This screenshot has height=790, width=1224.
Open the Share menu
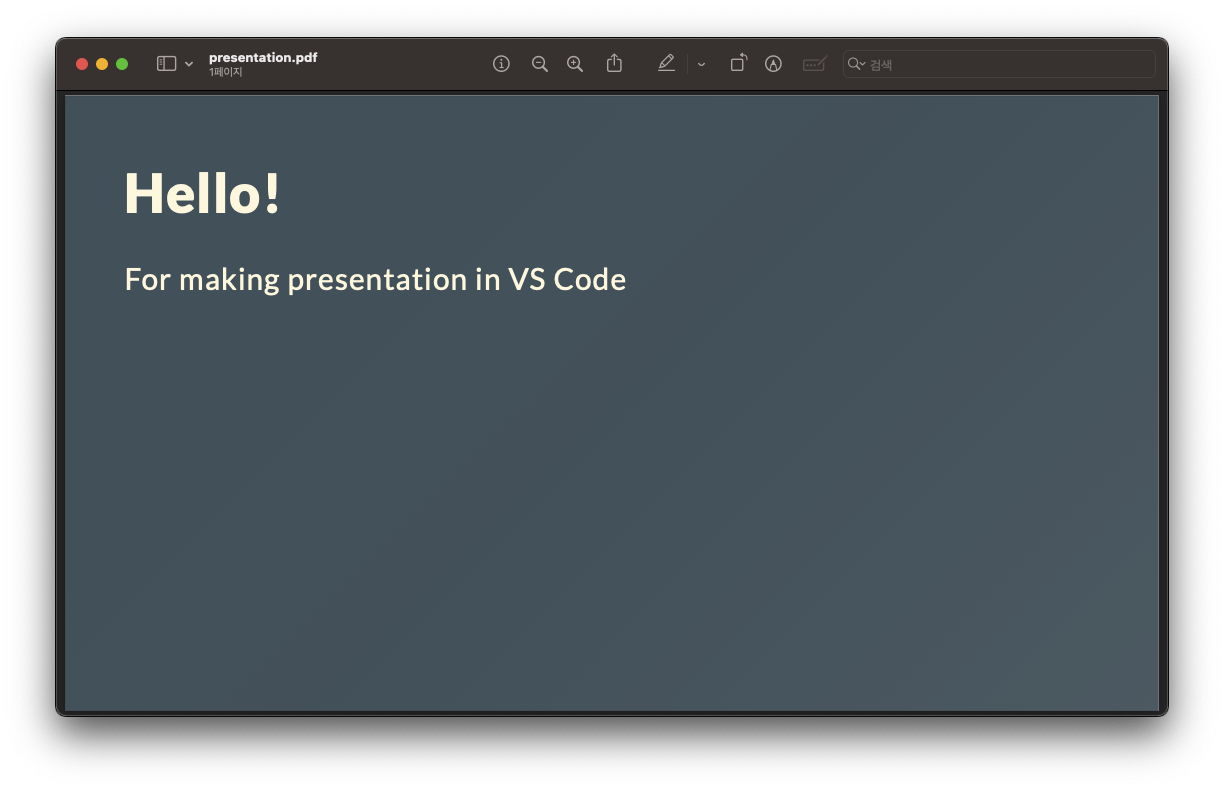pyautogui.click(x=614, y=64)
